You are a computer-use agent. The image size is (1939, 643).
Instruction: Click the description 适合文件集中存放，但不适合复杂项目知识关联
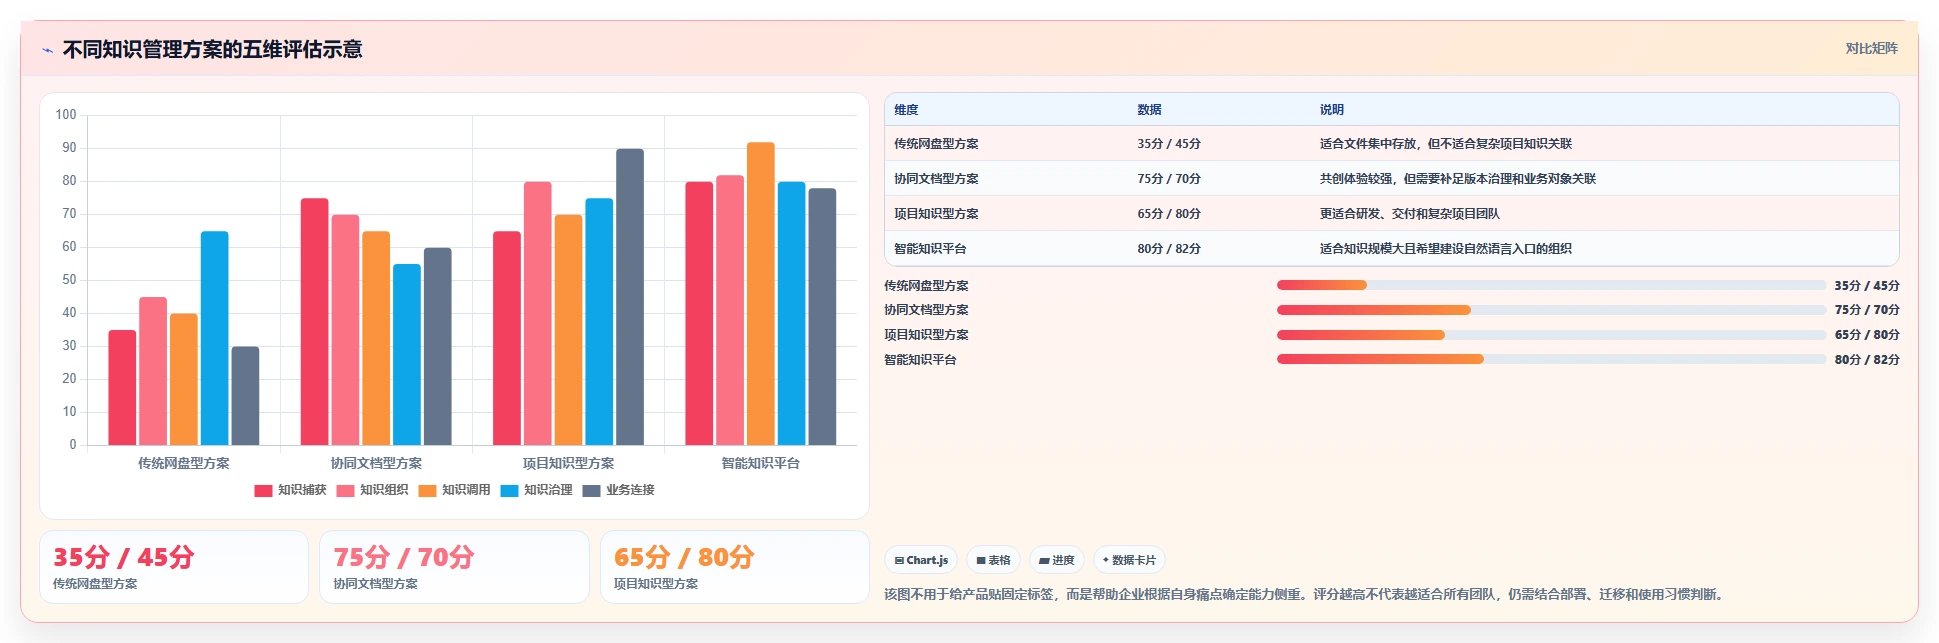tap(1446, 144)
